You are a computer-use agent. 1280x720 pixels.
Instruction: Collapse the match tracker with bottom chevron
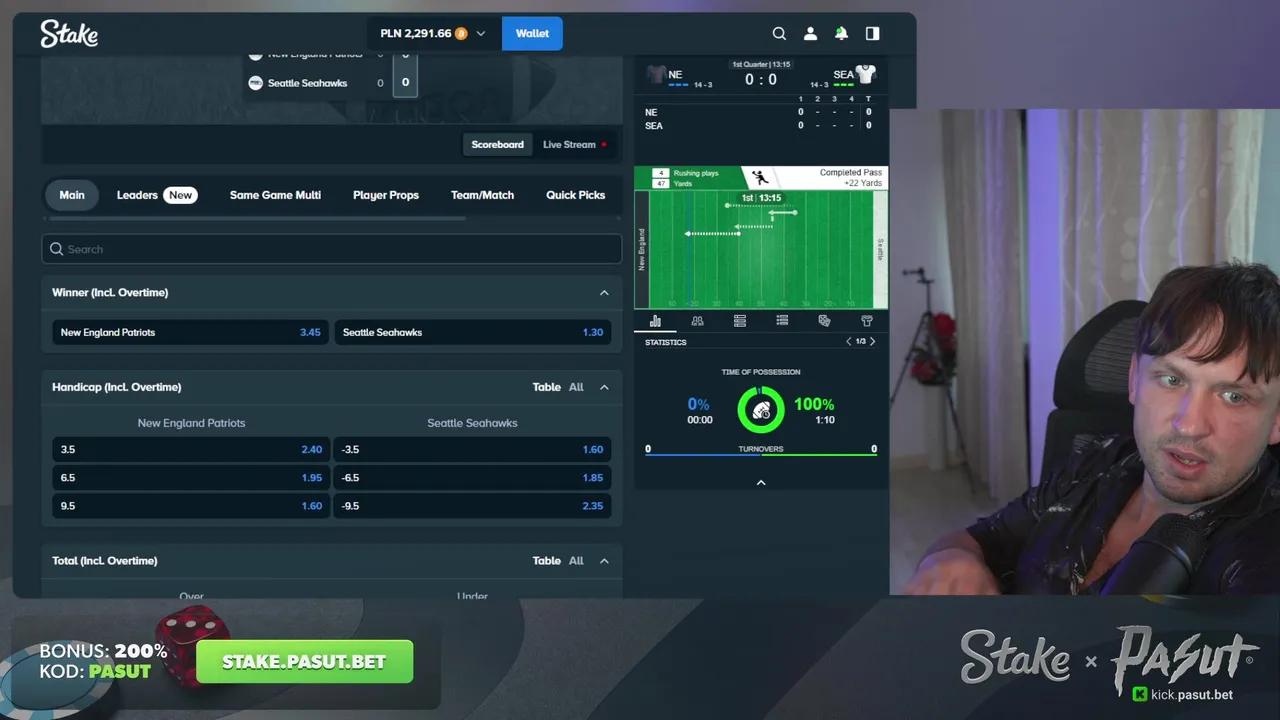pyautogui.click(x=761, y=482)
